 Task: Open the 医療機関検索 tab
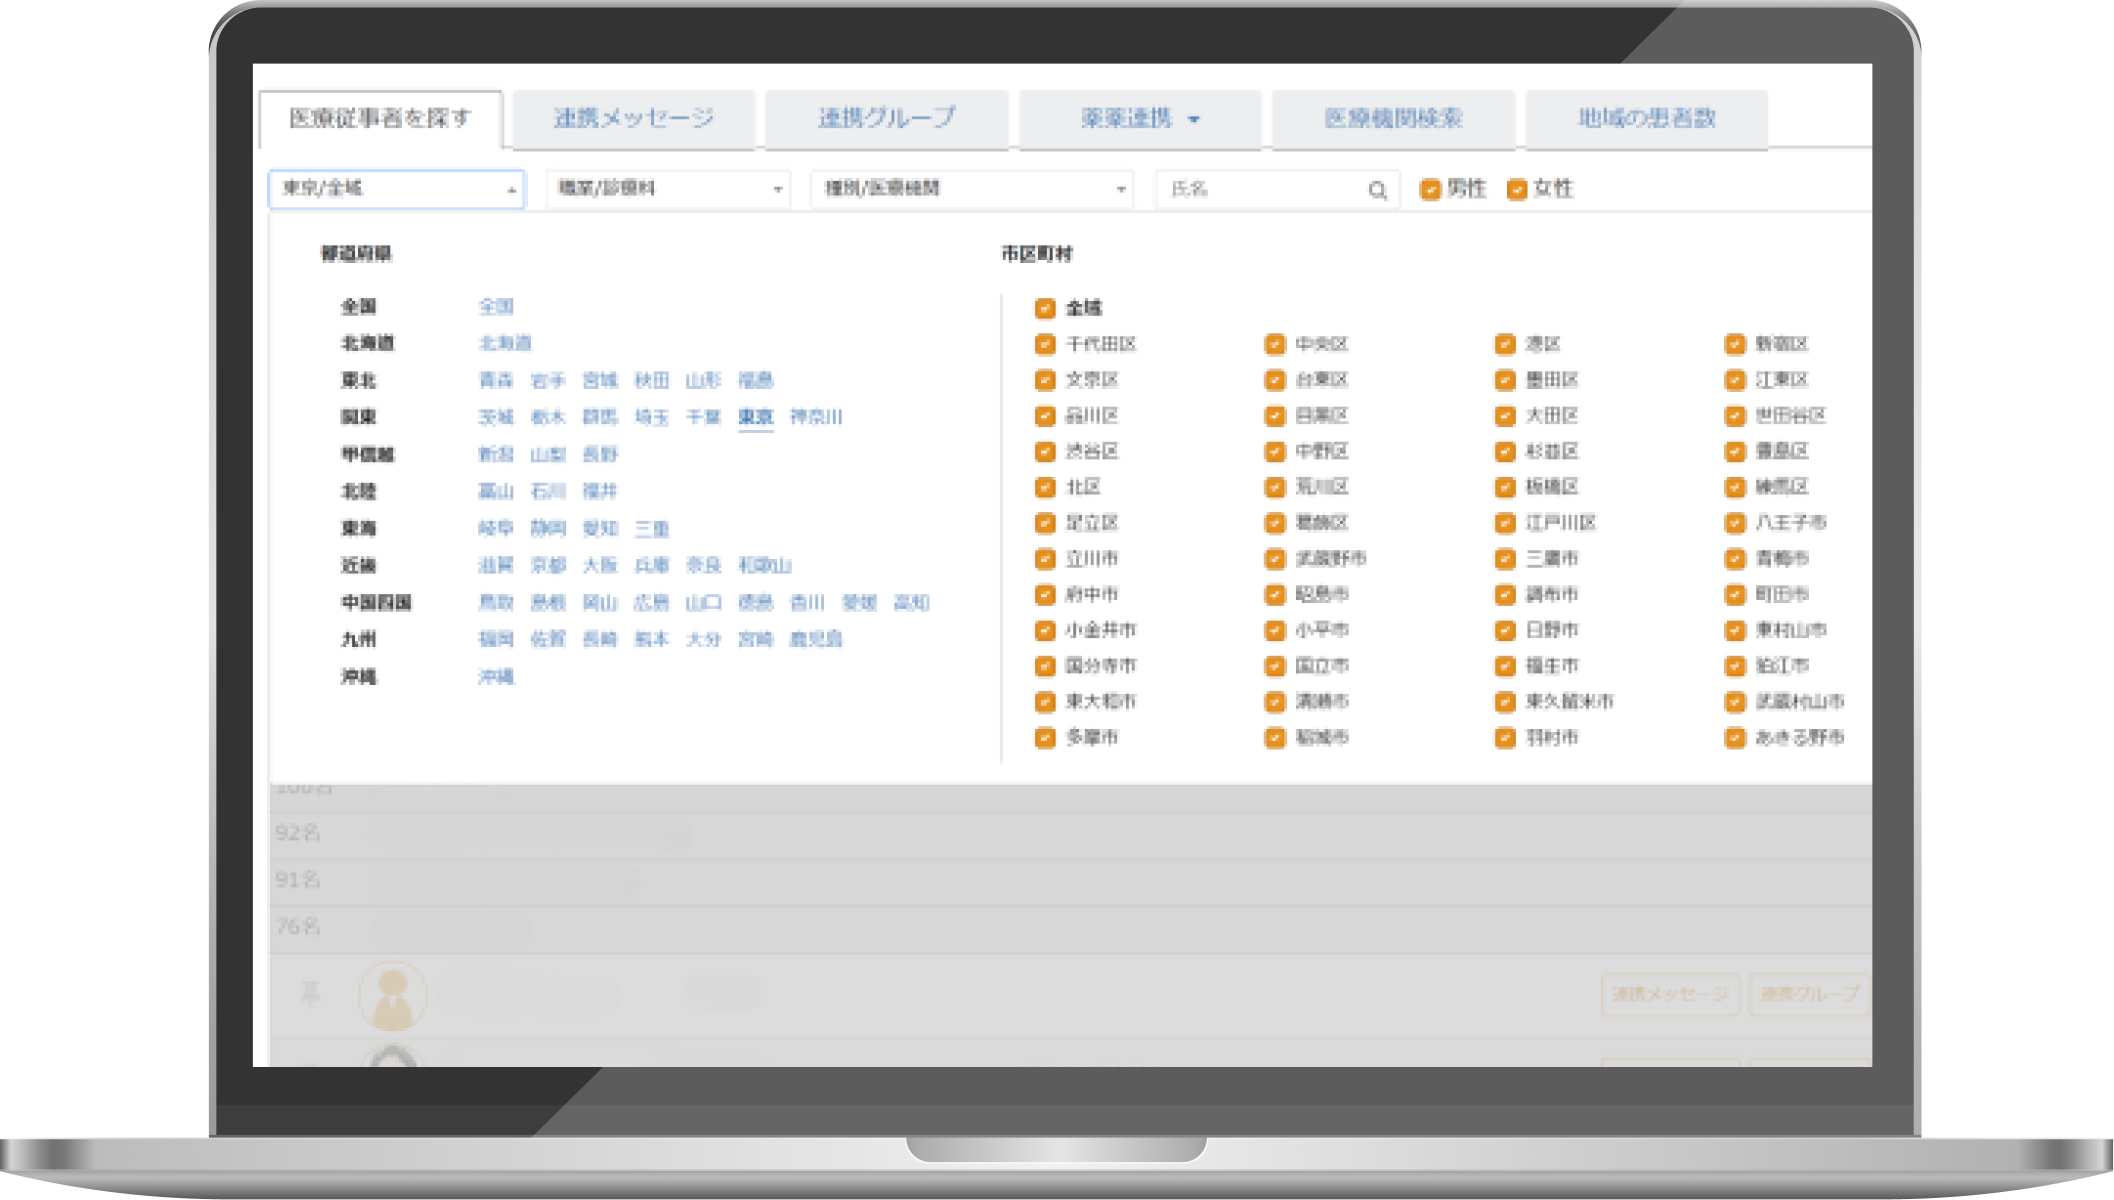point(1393,119)
